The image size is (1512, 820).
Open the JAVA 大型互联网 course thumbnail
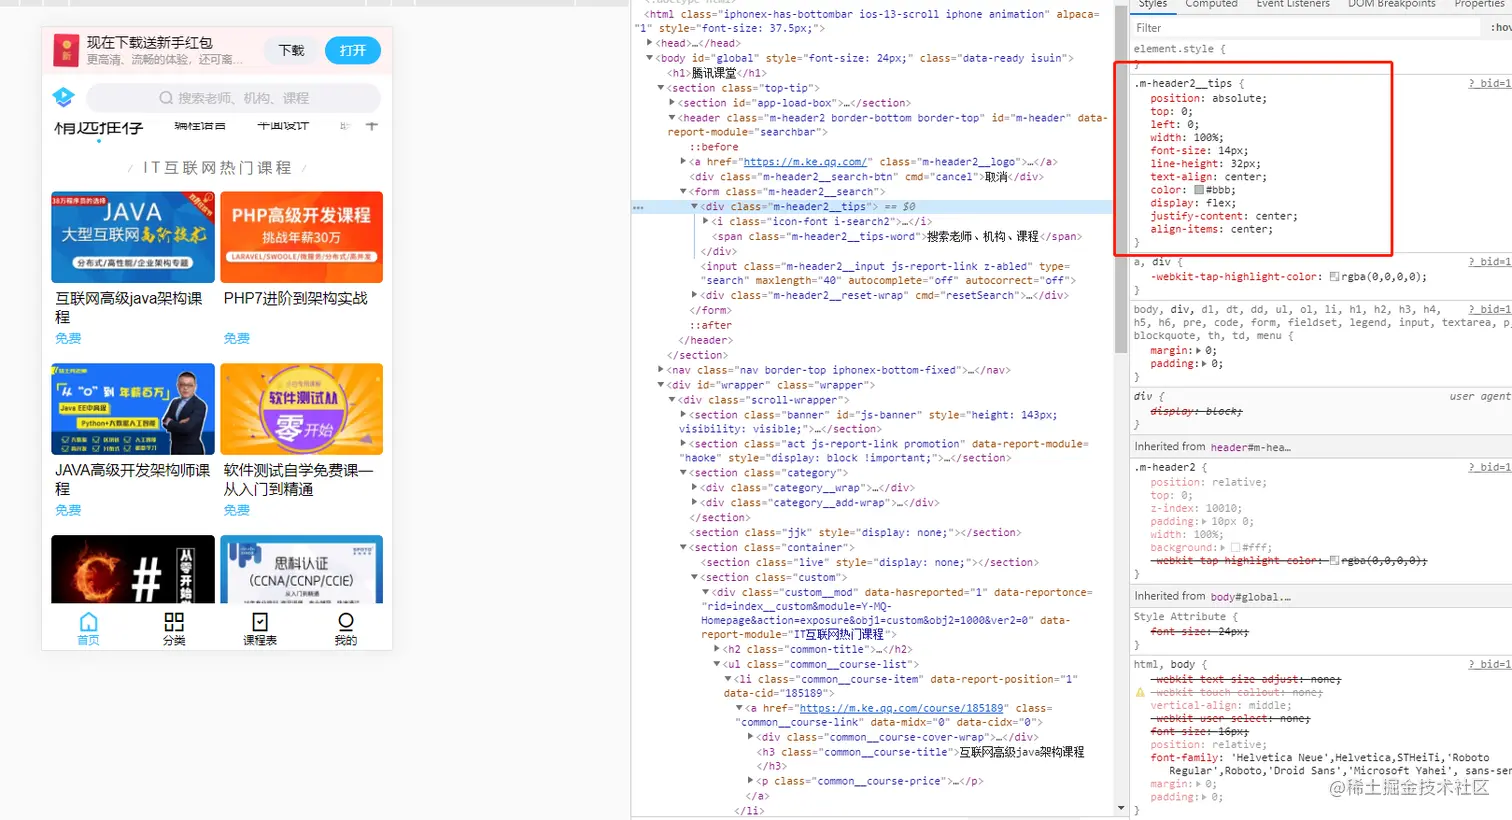133,237
